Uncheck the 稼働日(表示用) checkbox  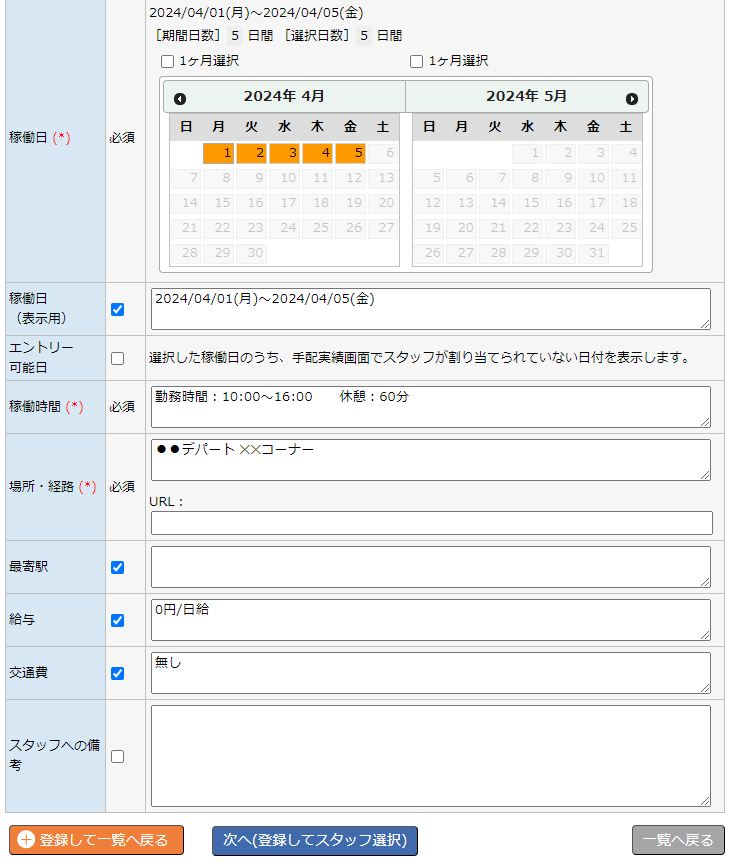coord(118,310)
